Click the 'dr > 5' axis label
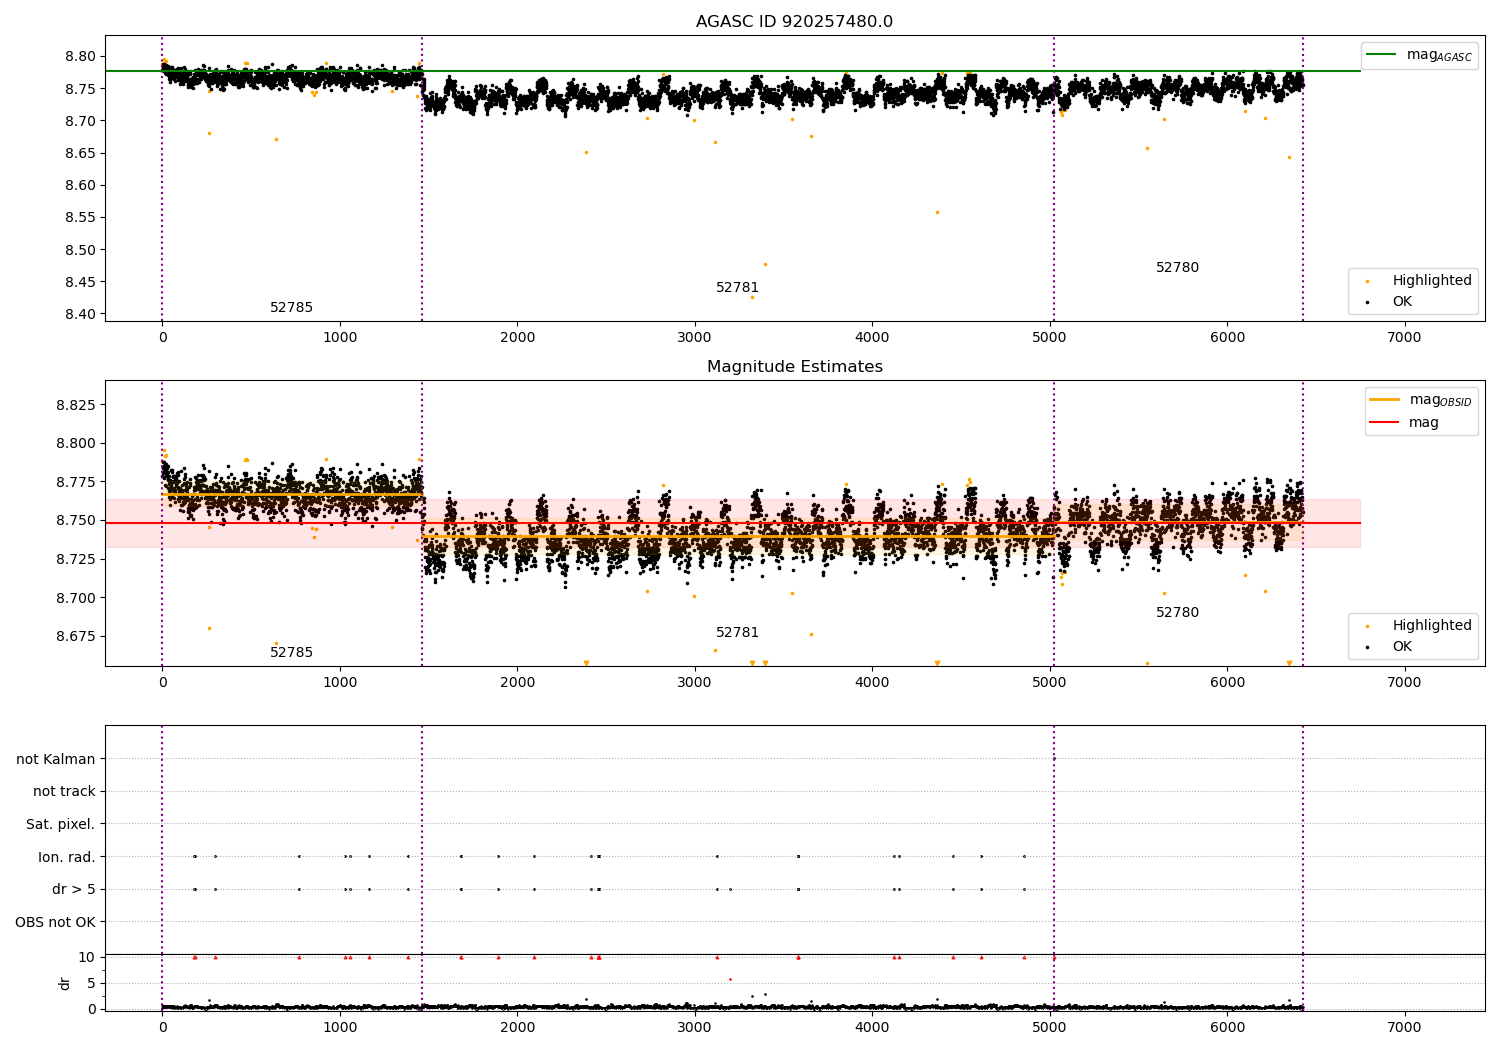Image resolution: width=1500 pixels, height=1050 pixels. (74, 890)
